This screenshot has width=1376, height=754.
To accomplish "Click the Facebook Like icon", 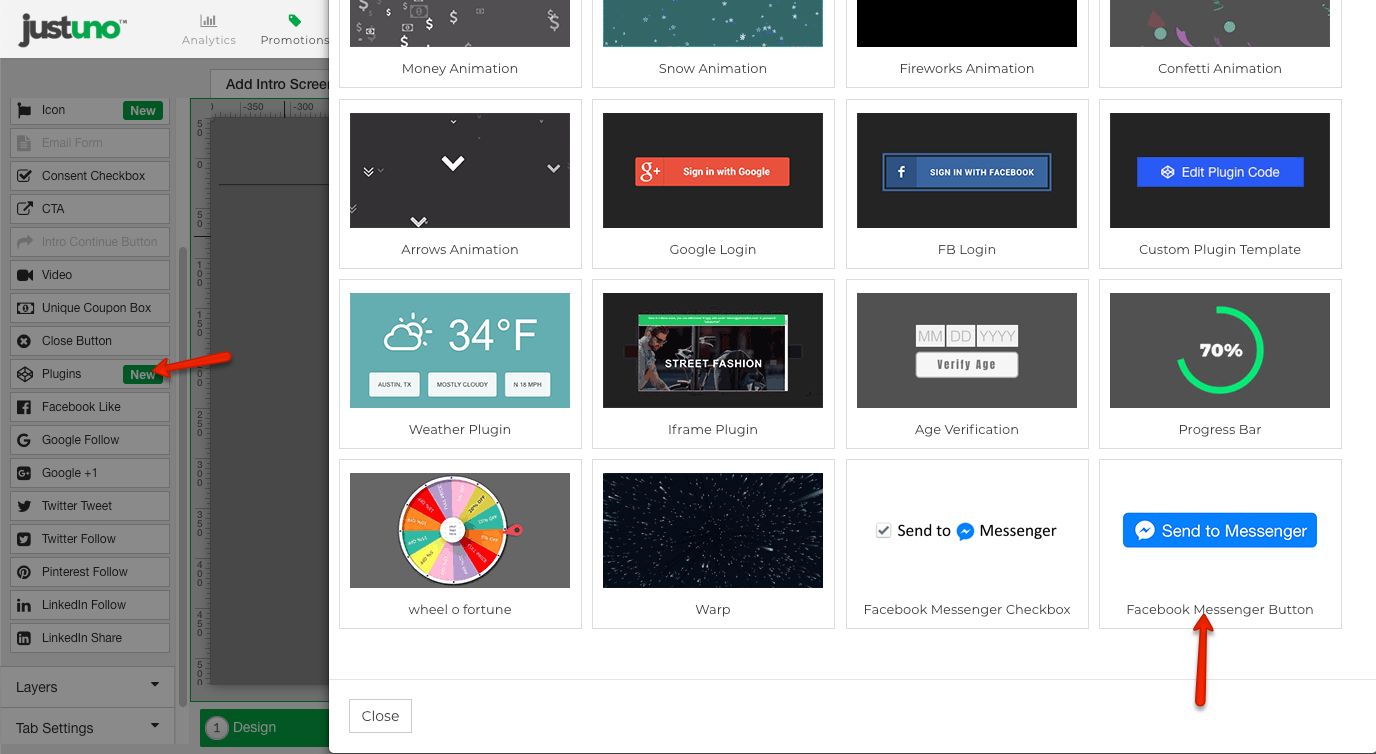I will [24, 407].
